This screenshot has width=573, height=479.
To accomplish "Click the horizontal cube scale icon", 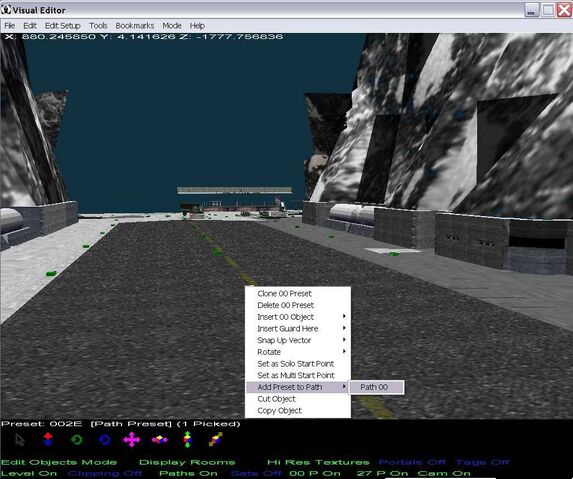I will click(x=160, y=439).
